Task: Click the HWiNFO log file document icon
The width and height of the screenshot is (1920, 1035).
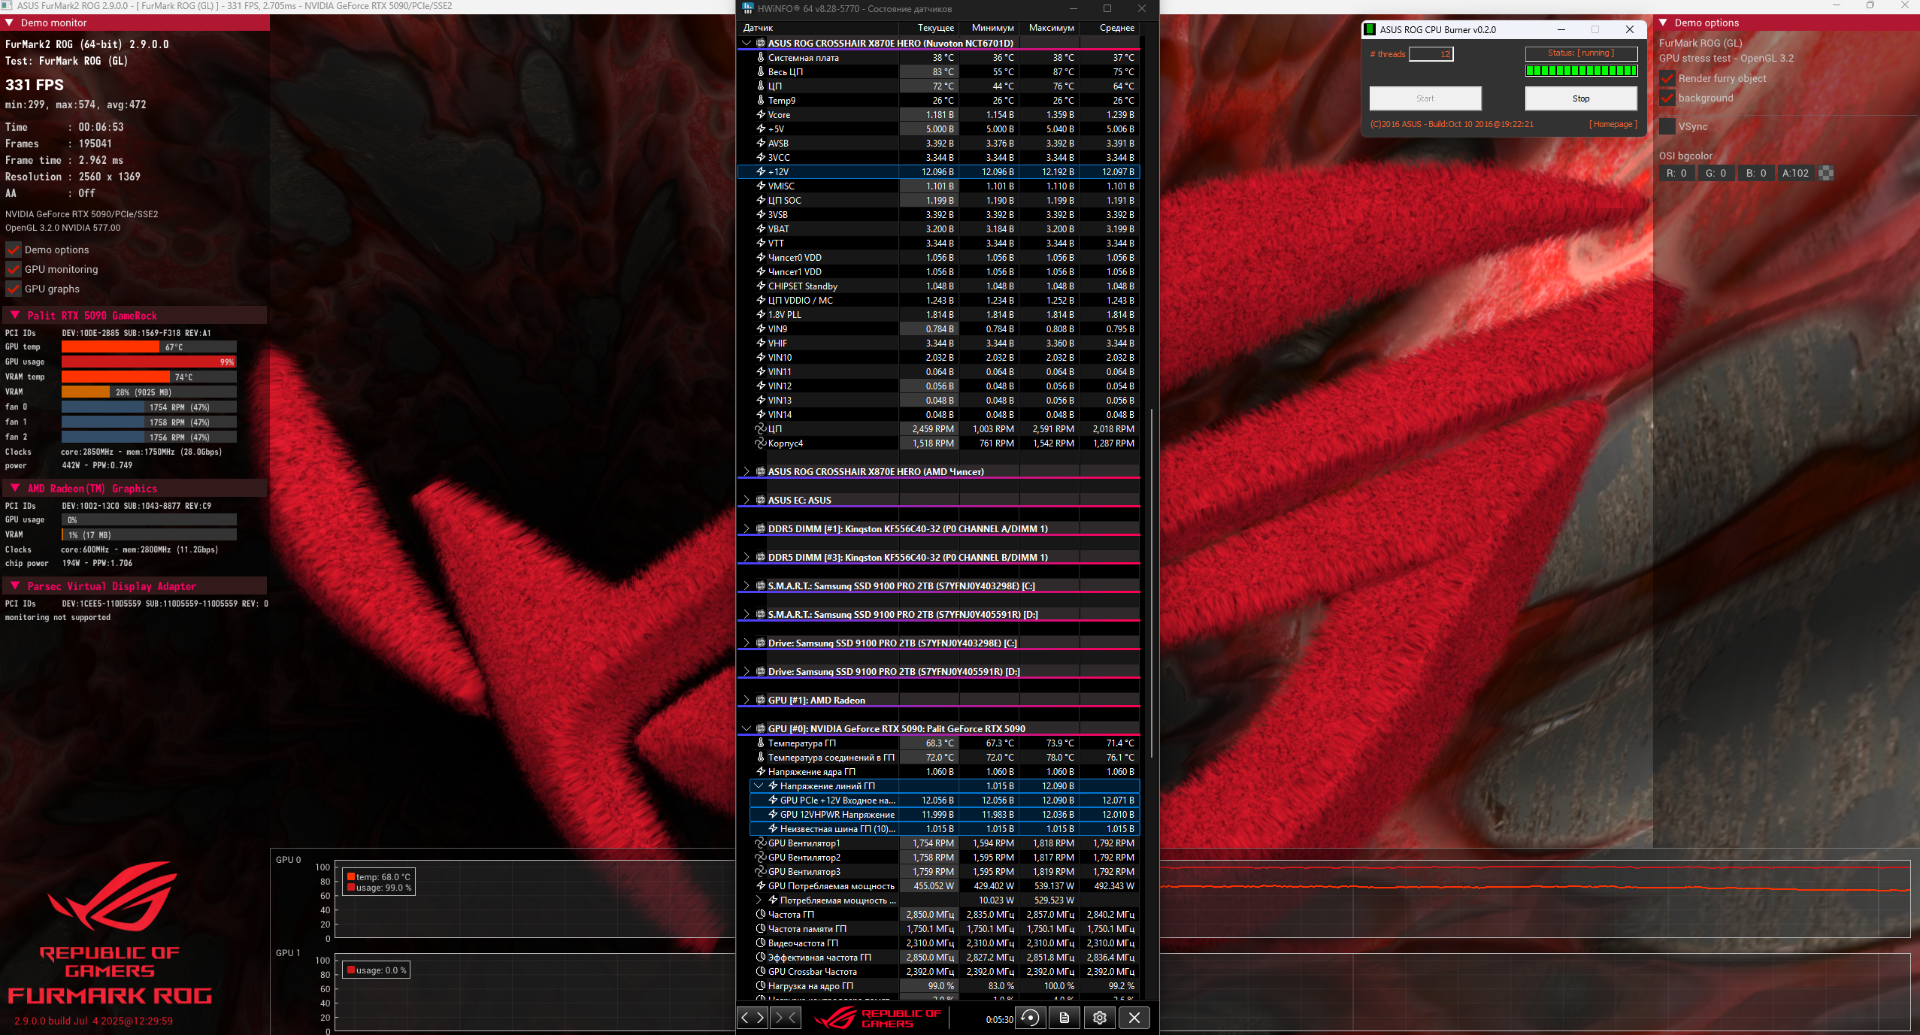Action: (x=1064, y=1017)
